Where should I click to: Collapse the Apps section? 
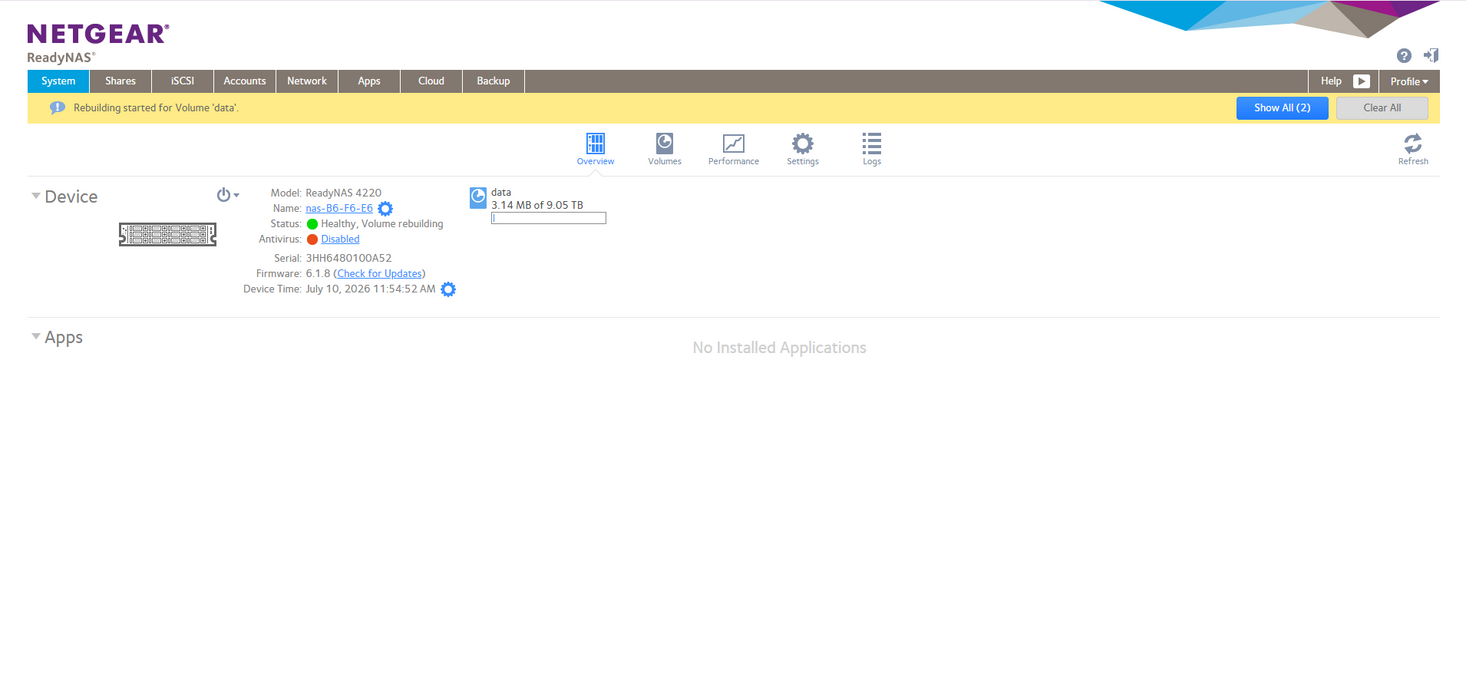[36, 337]
